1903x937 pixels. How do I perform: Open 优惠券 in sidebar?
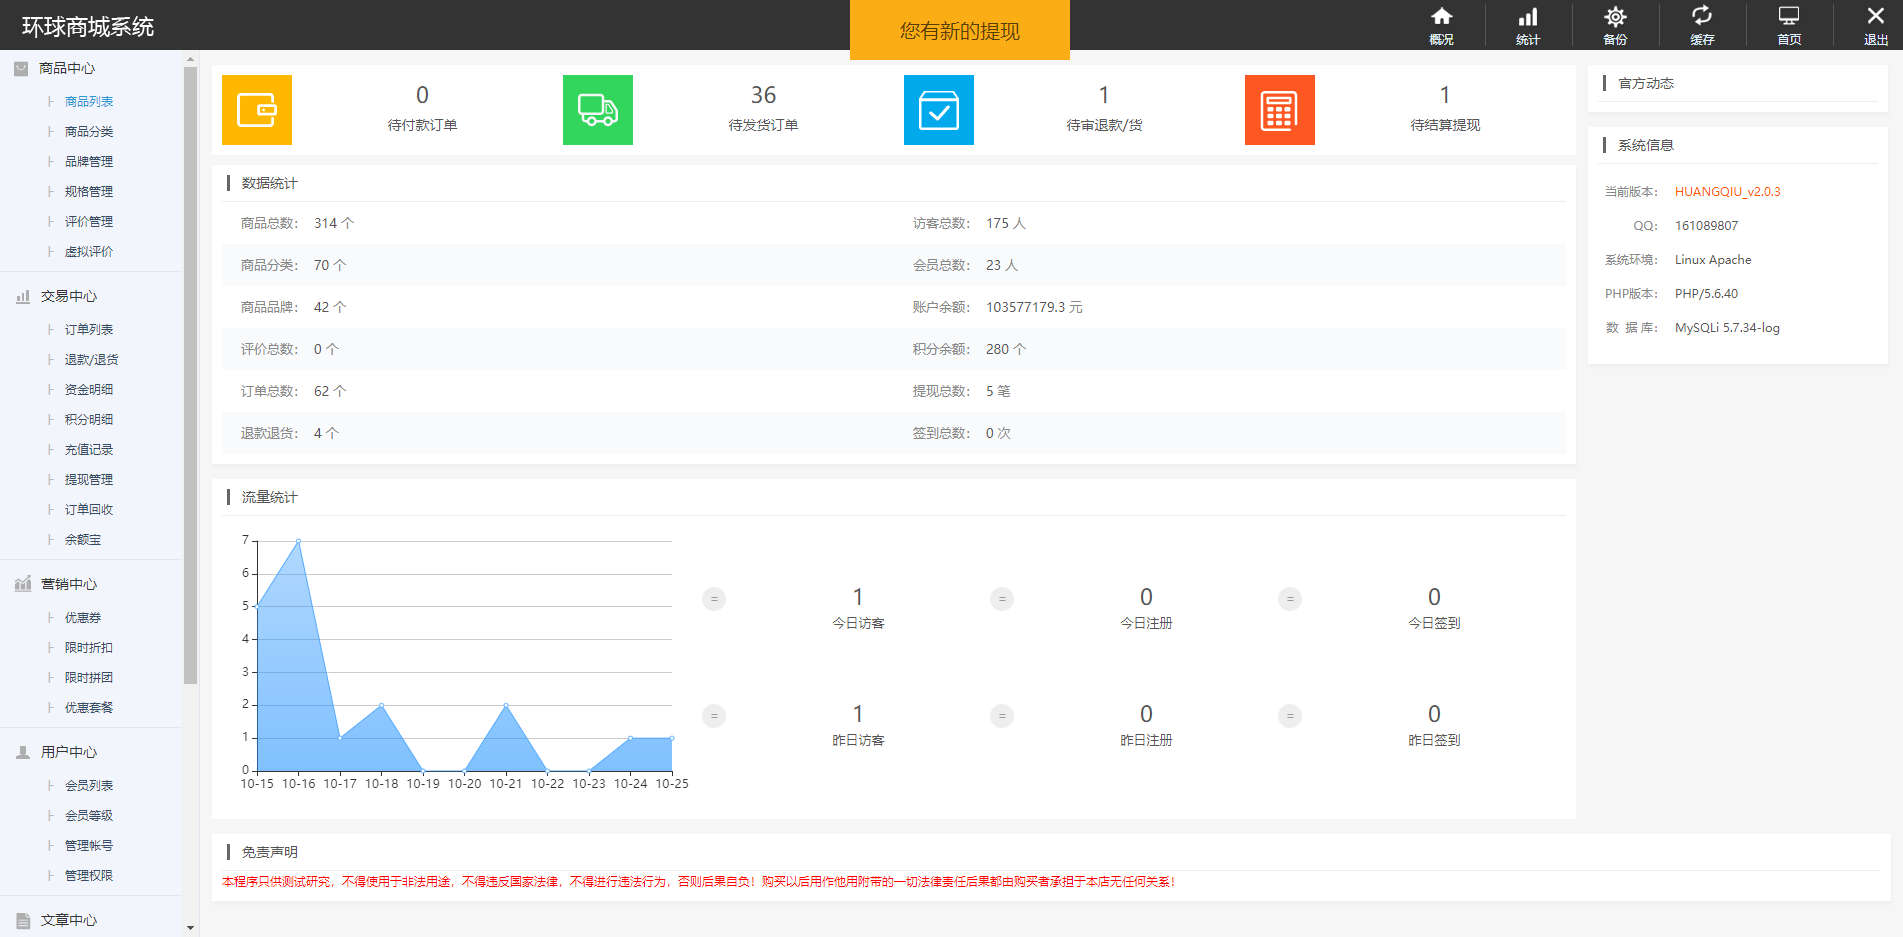[83, 618]
